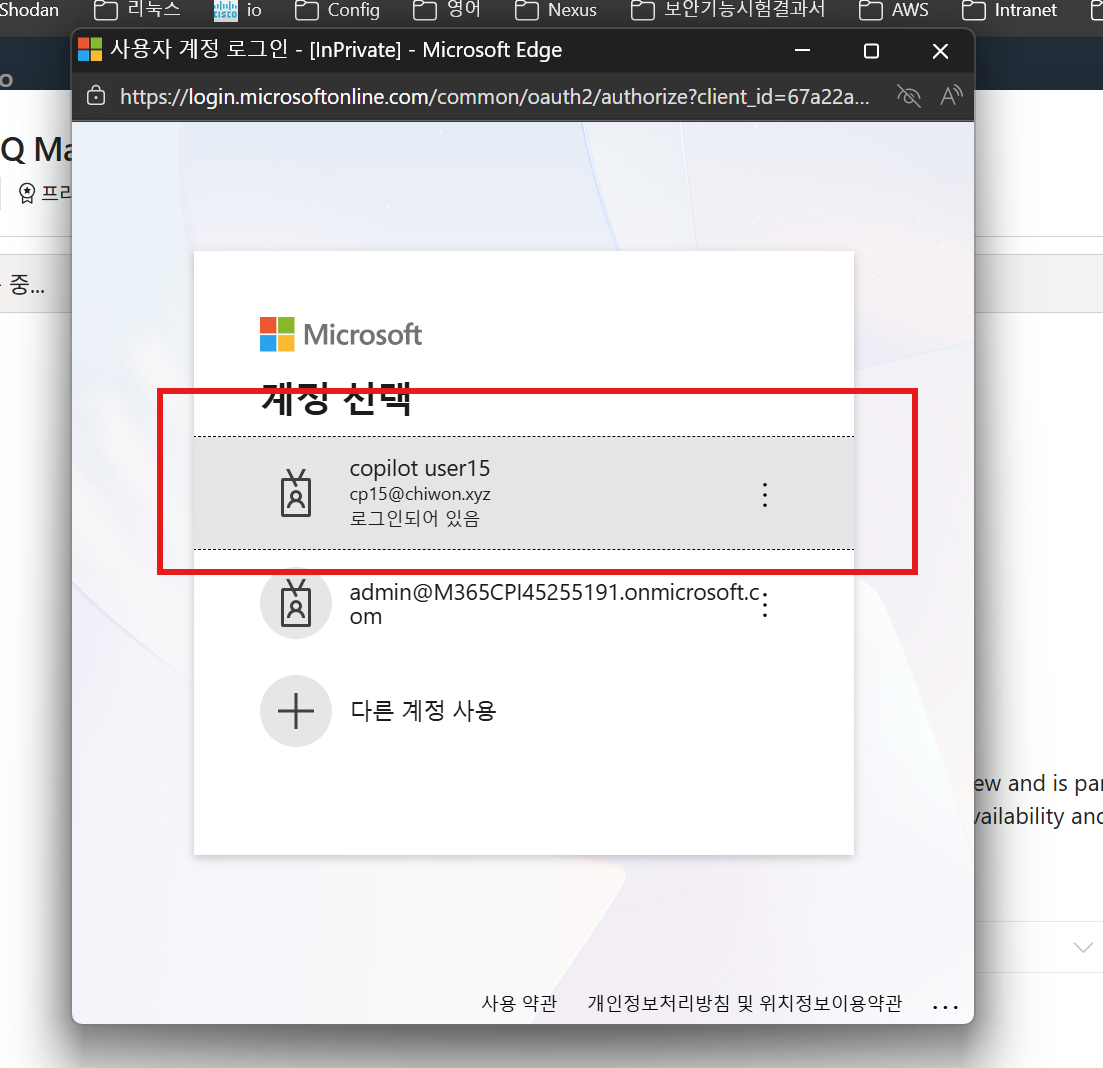Open the Config bookmarks folder

(x=337, y=10)
